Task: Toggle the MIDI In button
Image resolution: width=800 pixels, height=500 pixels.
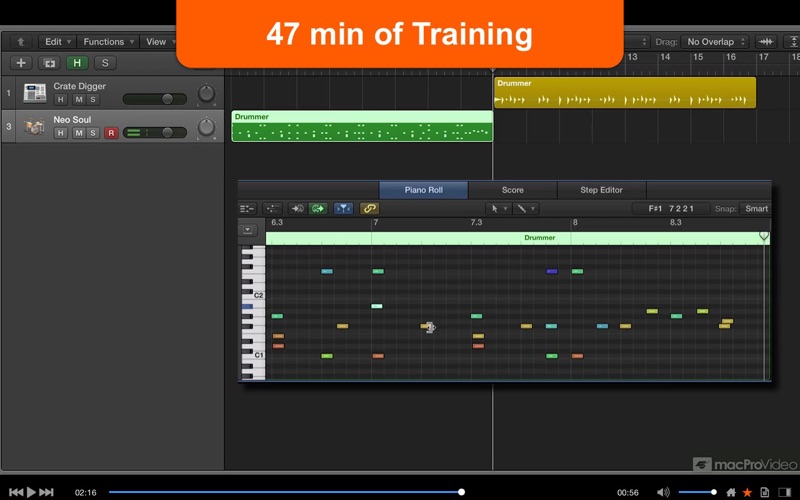Action: pos(296,209)
